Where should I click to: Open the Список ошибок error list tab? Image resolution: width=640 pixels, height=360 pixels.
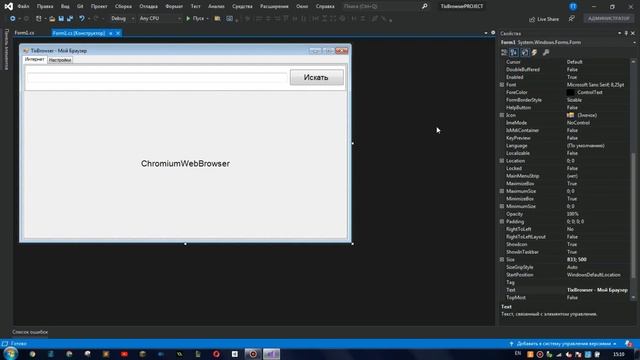point(30,332)
